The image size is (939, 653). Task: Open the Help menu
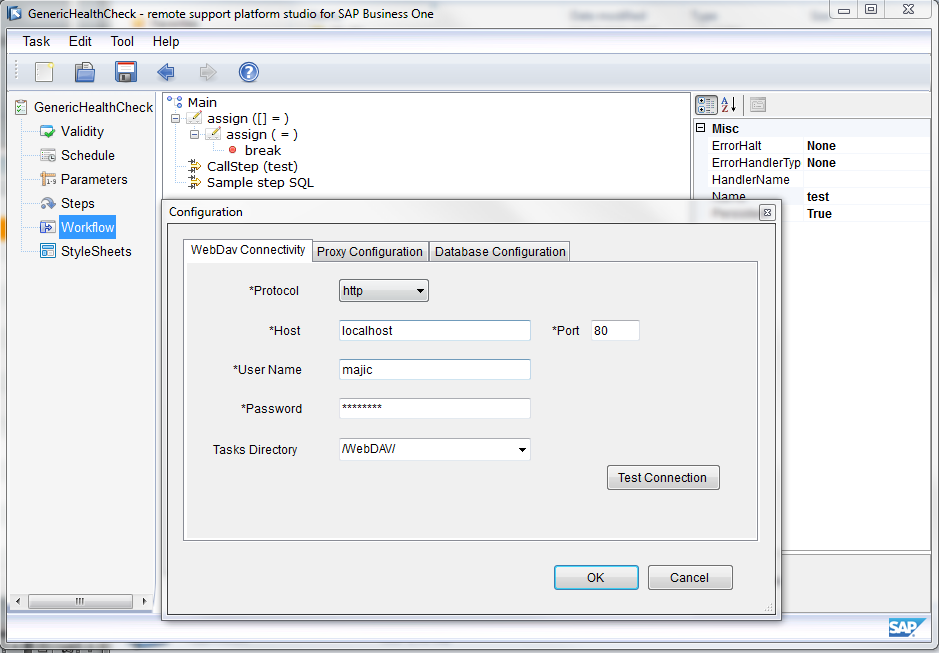[x=166, y=41]
